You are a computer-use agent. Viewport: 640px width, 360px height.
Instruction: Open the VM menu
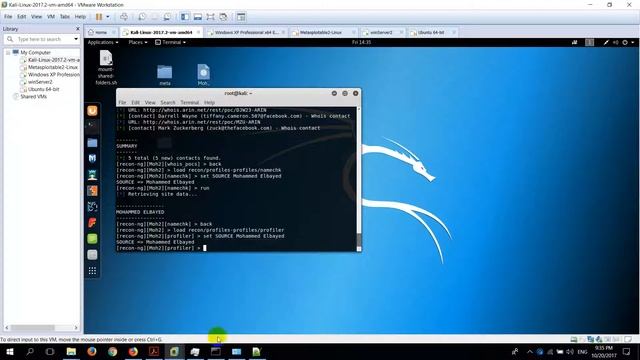[x=51, y=17]
